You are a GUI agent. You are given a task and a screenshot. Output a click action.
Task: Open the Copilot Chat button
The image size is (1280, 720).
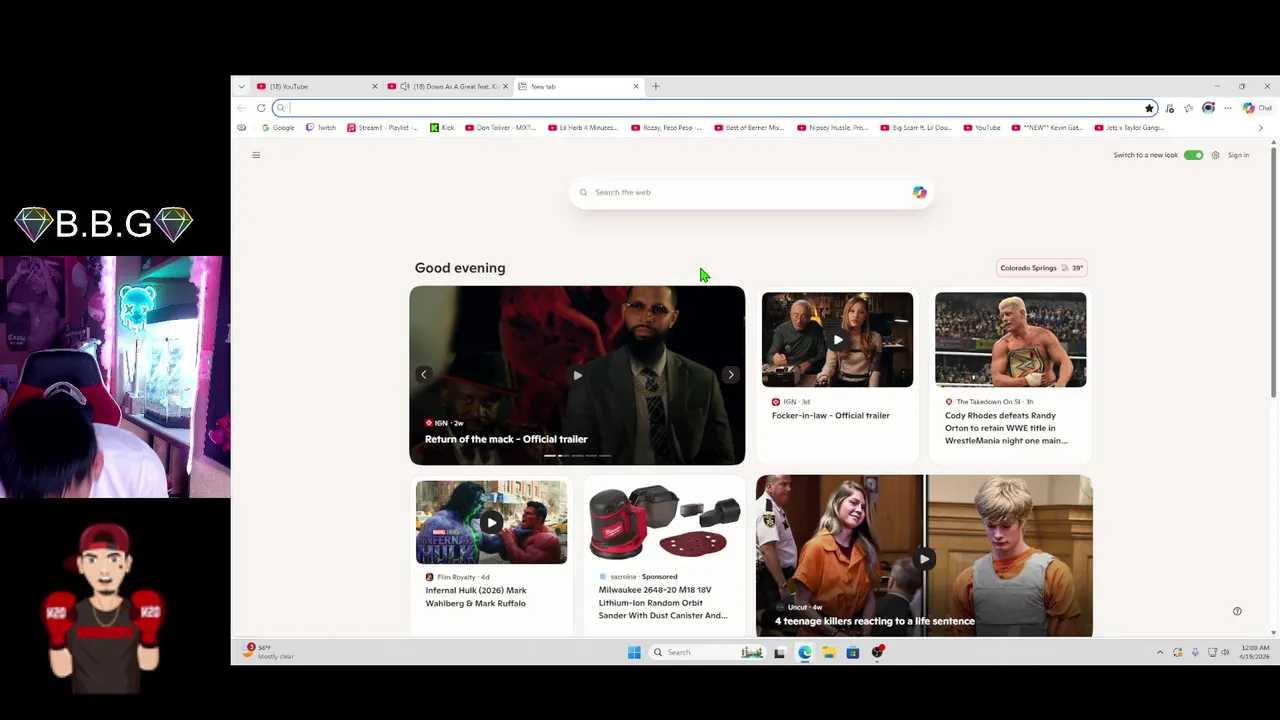1257,108
